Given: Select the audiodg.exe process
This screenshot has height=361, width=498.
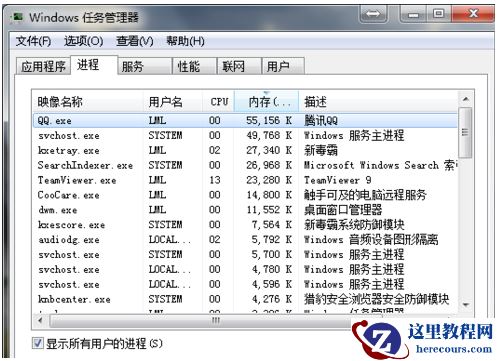Looking at the screenshot, I should [x=245, y=240].
